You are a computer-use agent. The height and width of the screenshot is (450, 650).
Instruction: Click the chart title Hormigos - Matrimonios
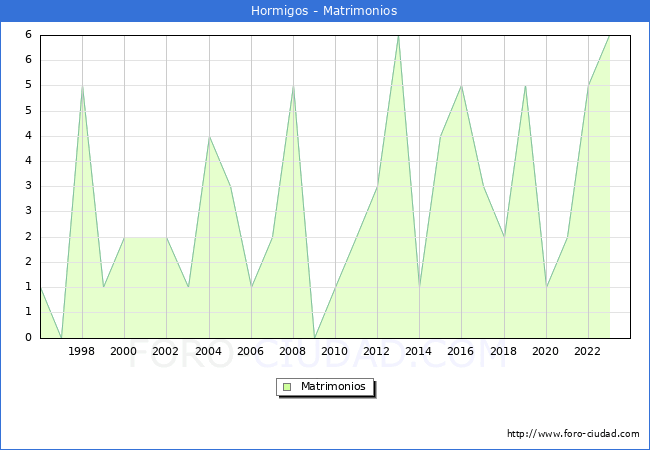(x=324, y=10)
